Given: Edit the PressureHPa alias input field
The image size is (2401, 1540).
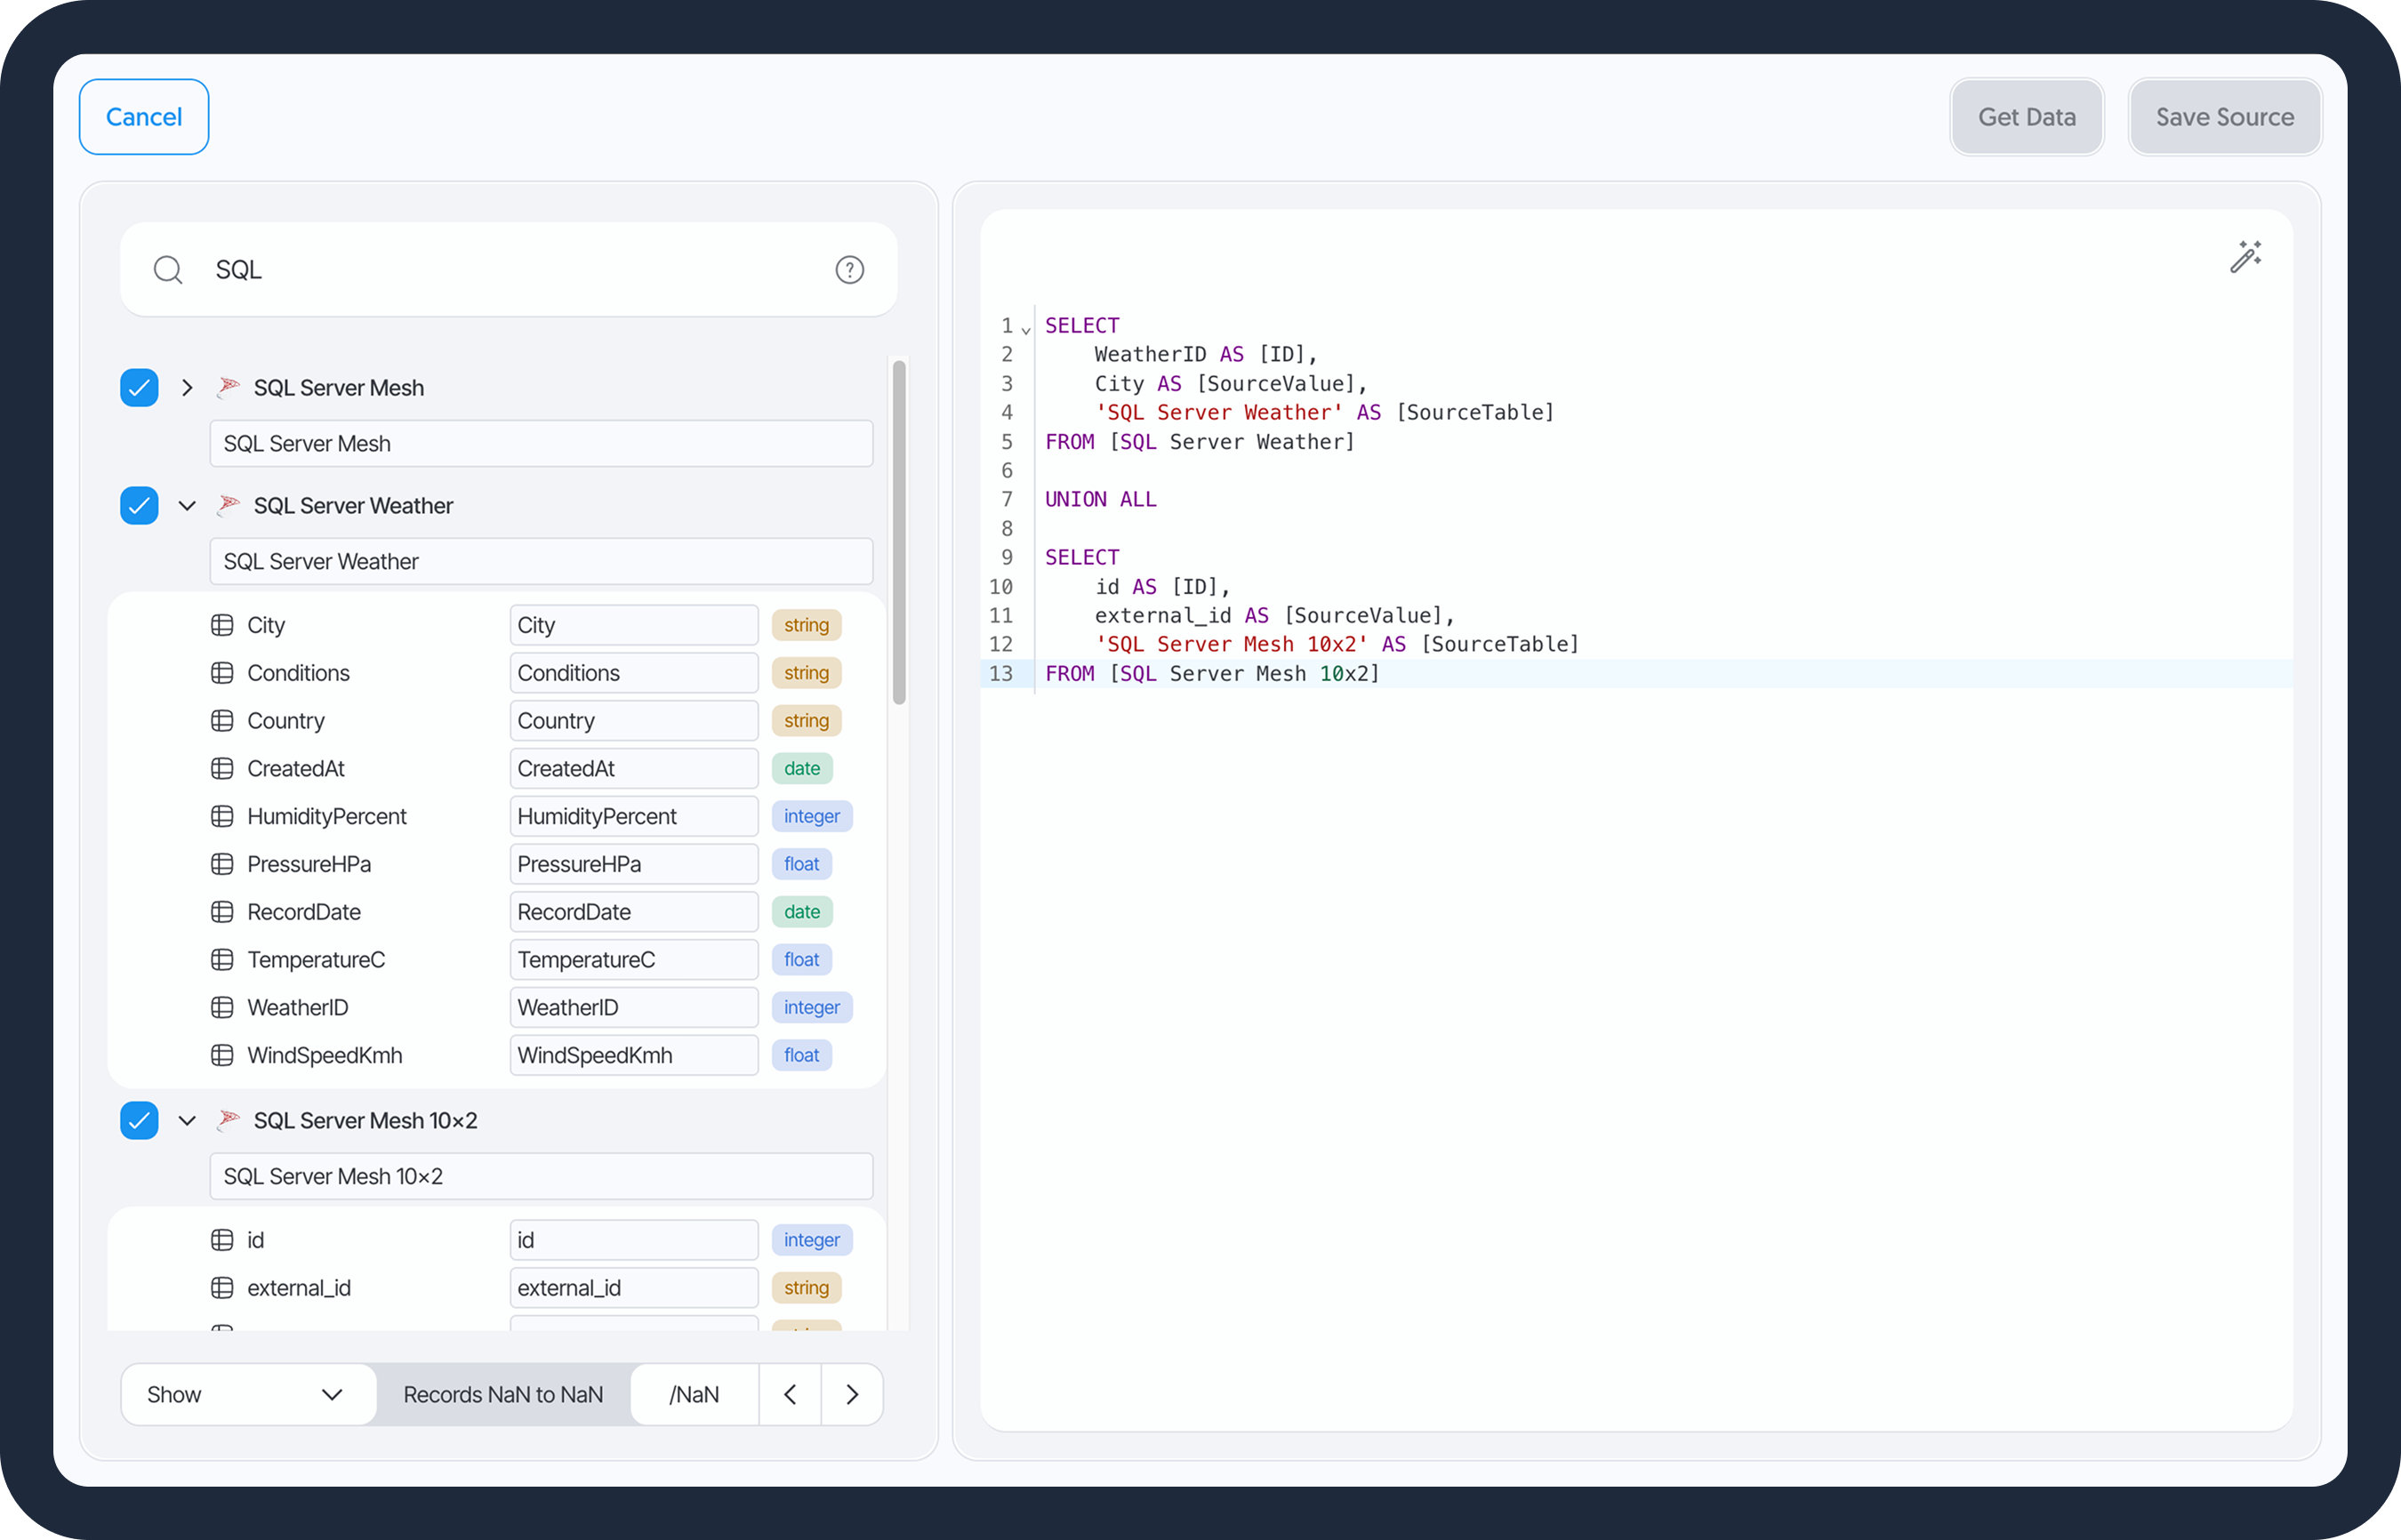Looking at the screenshot, I should (x=634, y=864).
